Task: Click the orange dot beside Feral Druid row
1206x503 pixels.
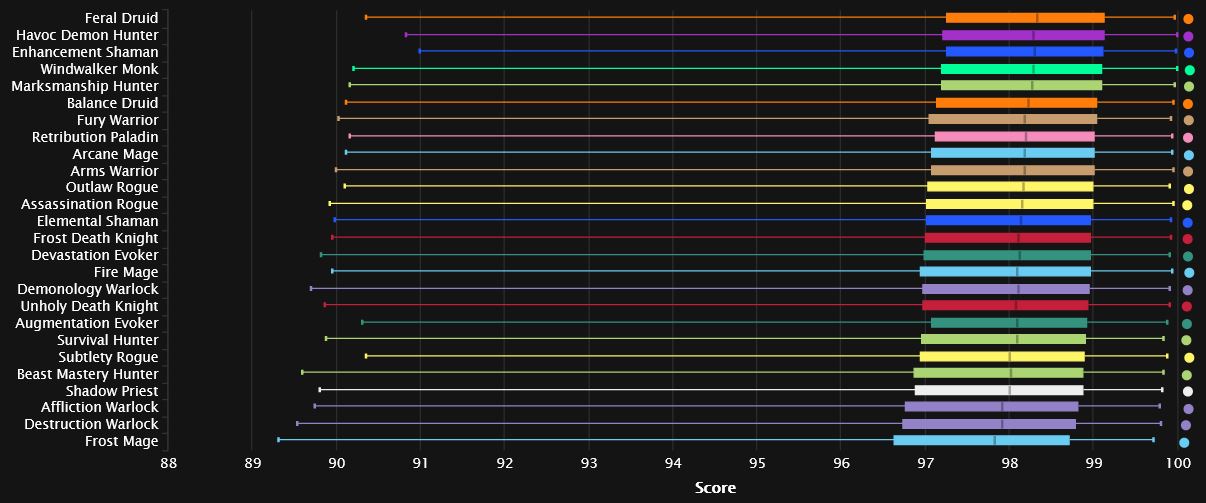Action: click(x=1188, y=19)
